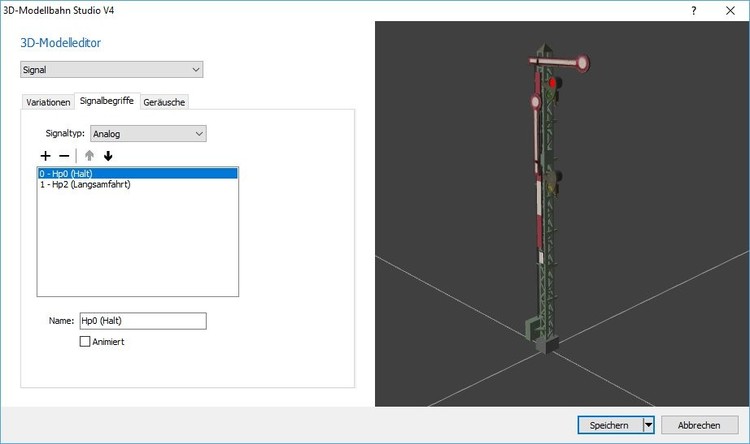The width and height of the screenshot is (750, 444).
Task: Move selected signal aspect down with arrow
Action: (108, 156)
